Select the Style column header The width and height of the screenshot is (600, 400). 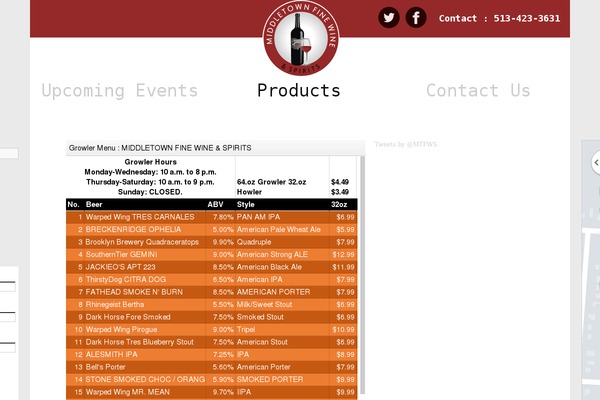coord(246,204)
